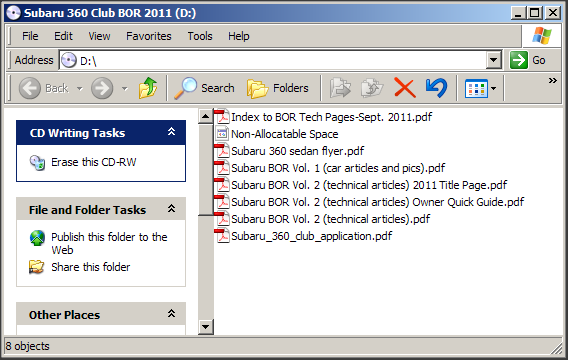This screenshot has height=360, width=568.
Task: Open the Help menu
Action: pos(238,36)
